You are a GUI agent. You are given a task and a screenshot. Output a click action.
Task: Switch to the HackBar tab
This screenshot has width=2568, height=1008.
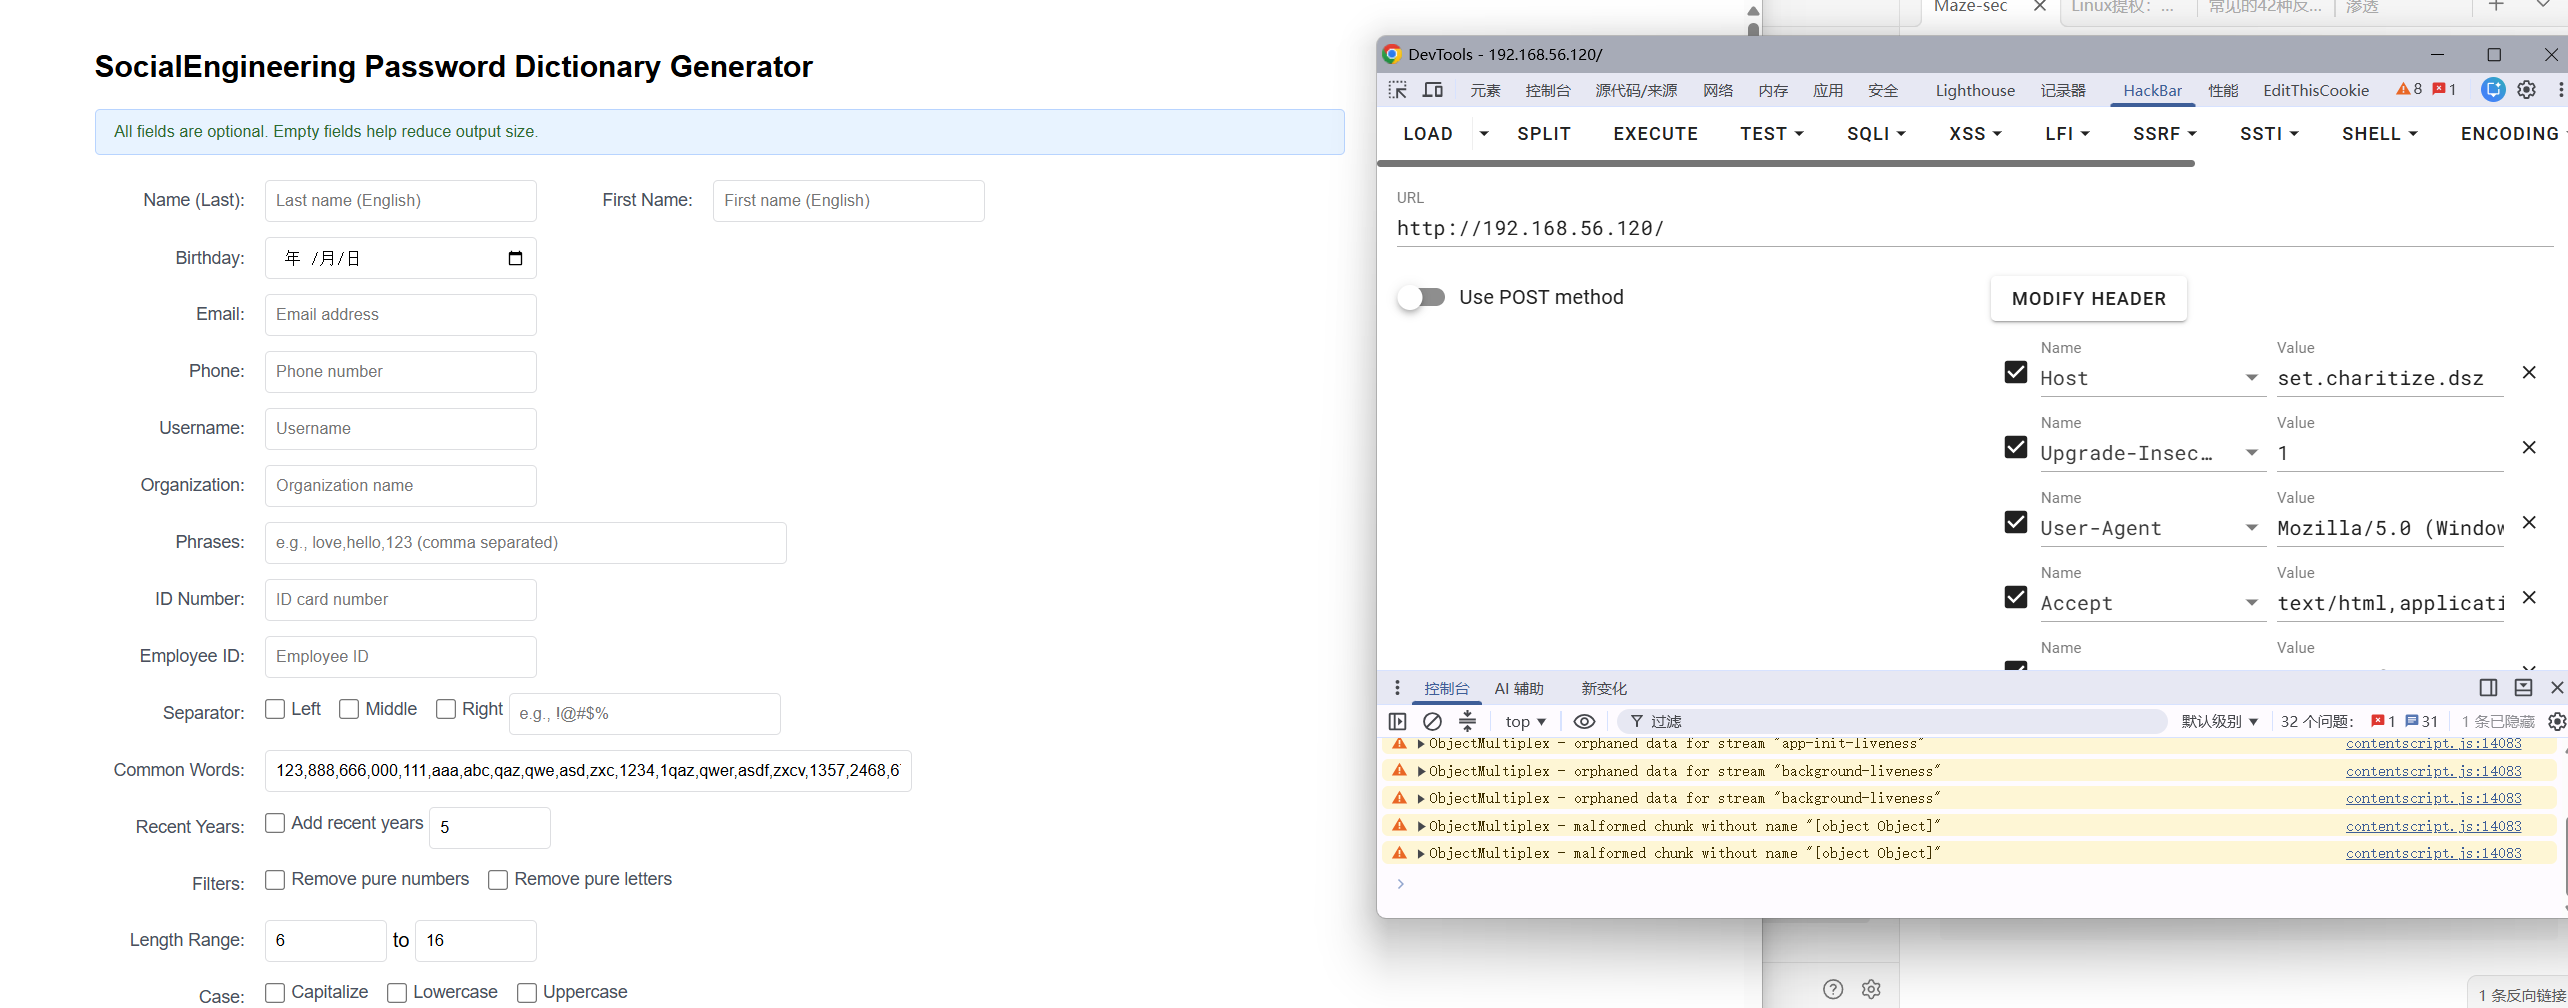click(x=2152, y=90)
